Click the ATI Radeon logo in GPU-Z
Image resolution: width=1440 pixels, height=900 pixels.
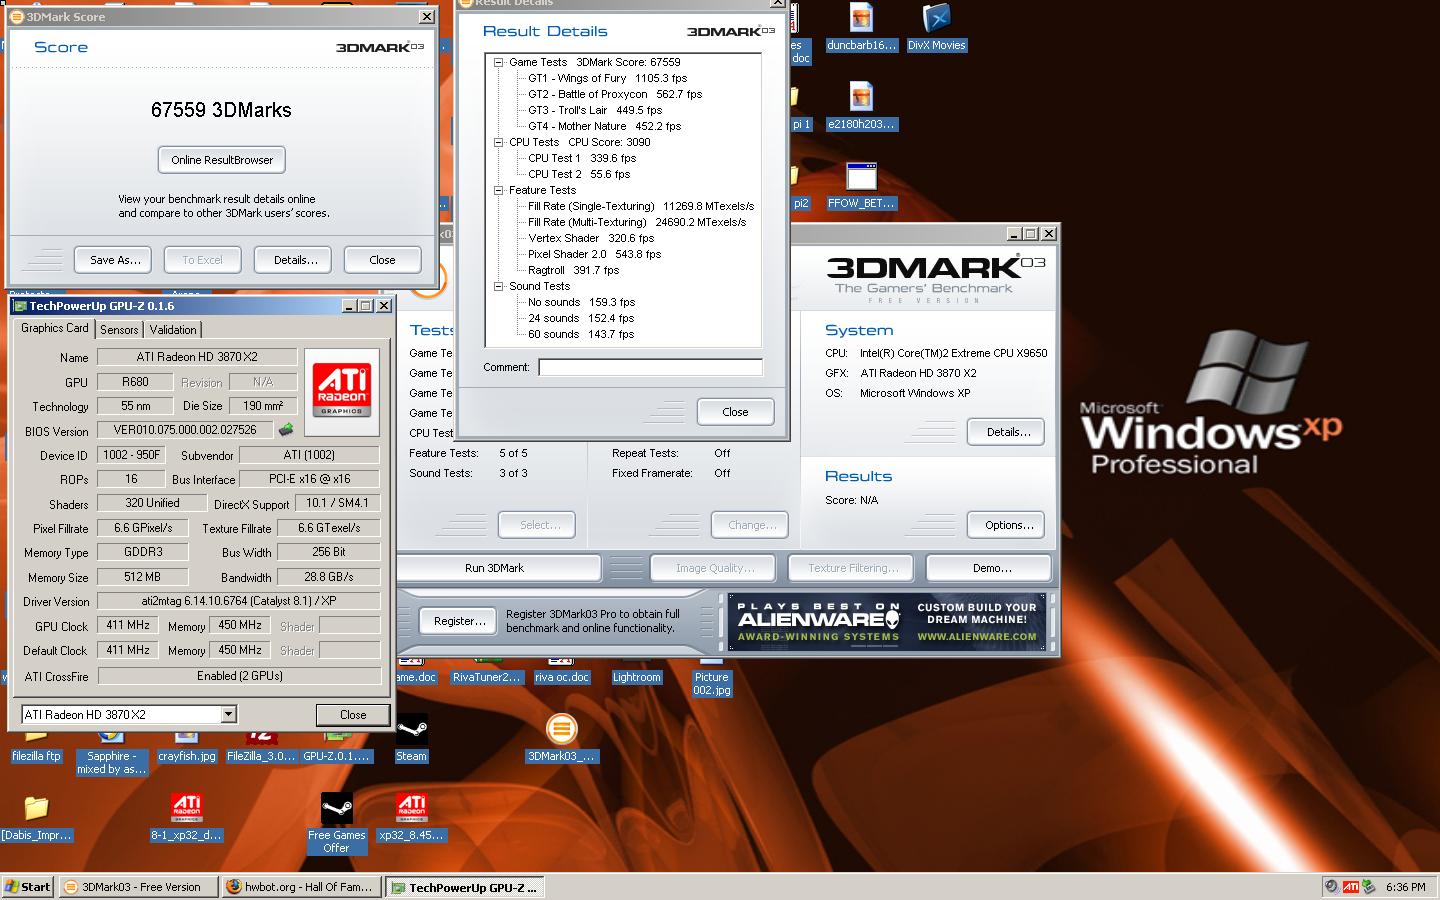341,392
